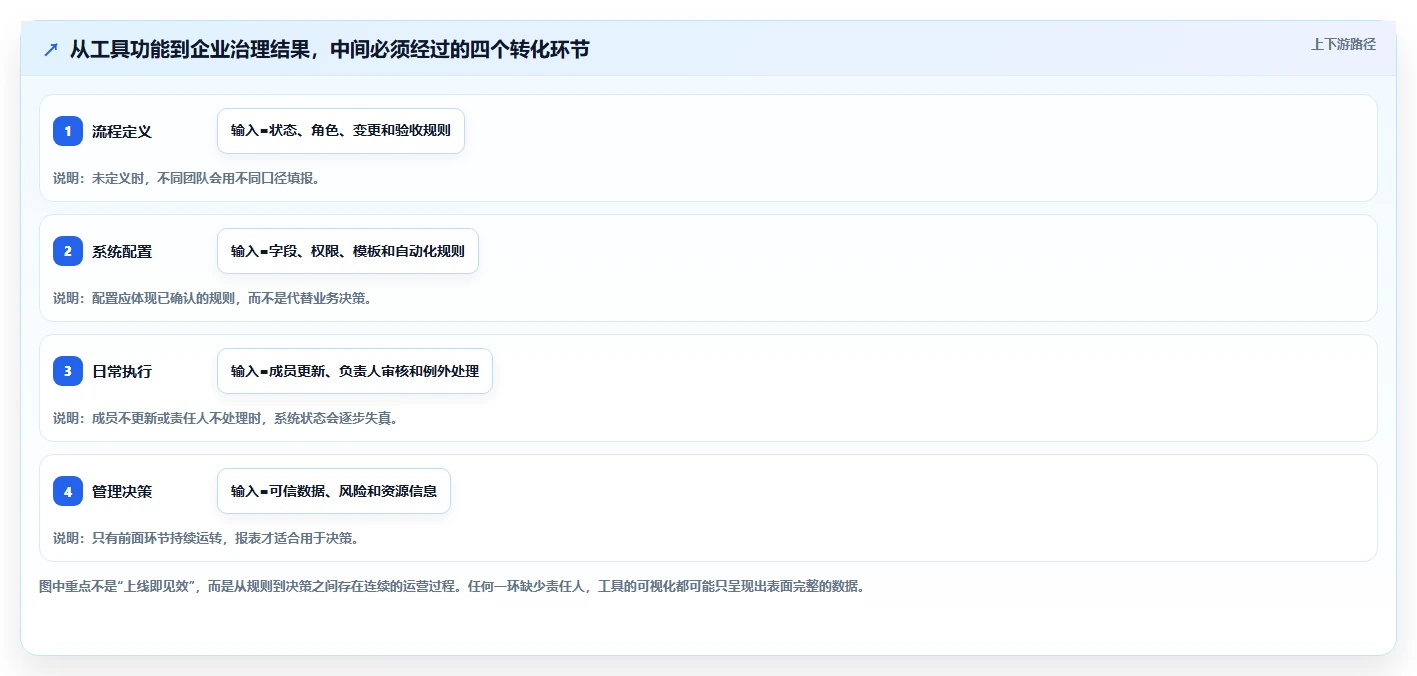Screen dimensions: 1417x676
Task: Select step badge number 1
Action: click(68, 131)
